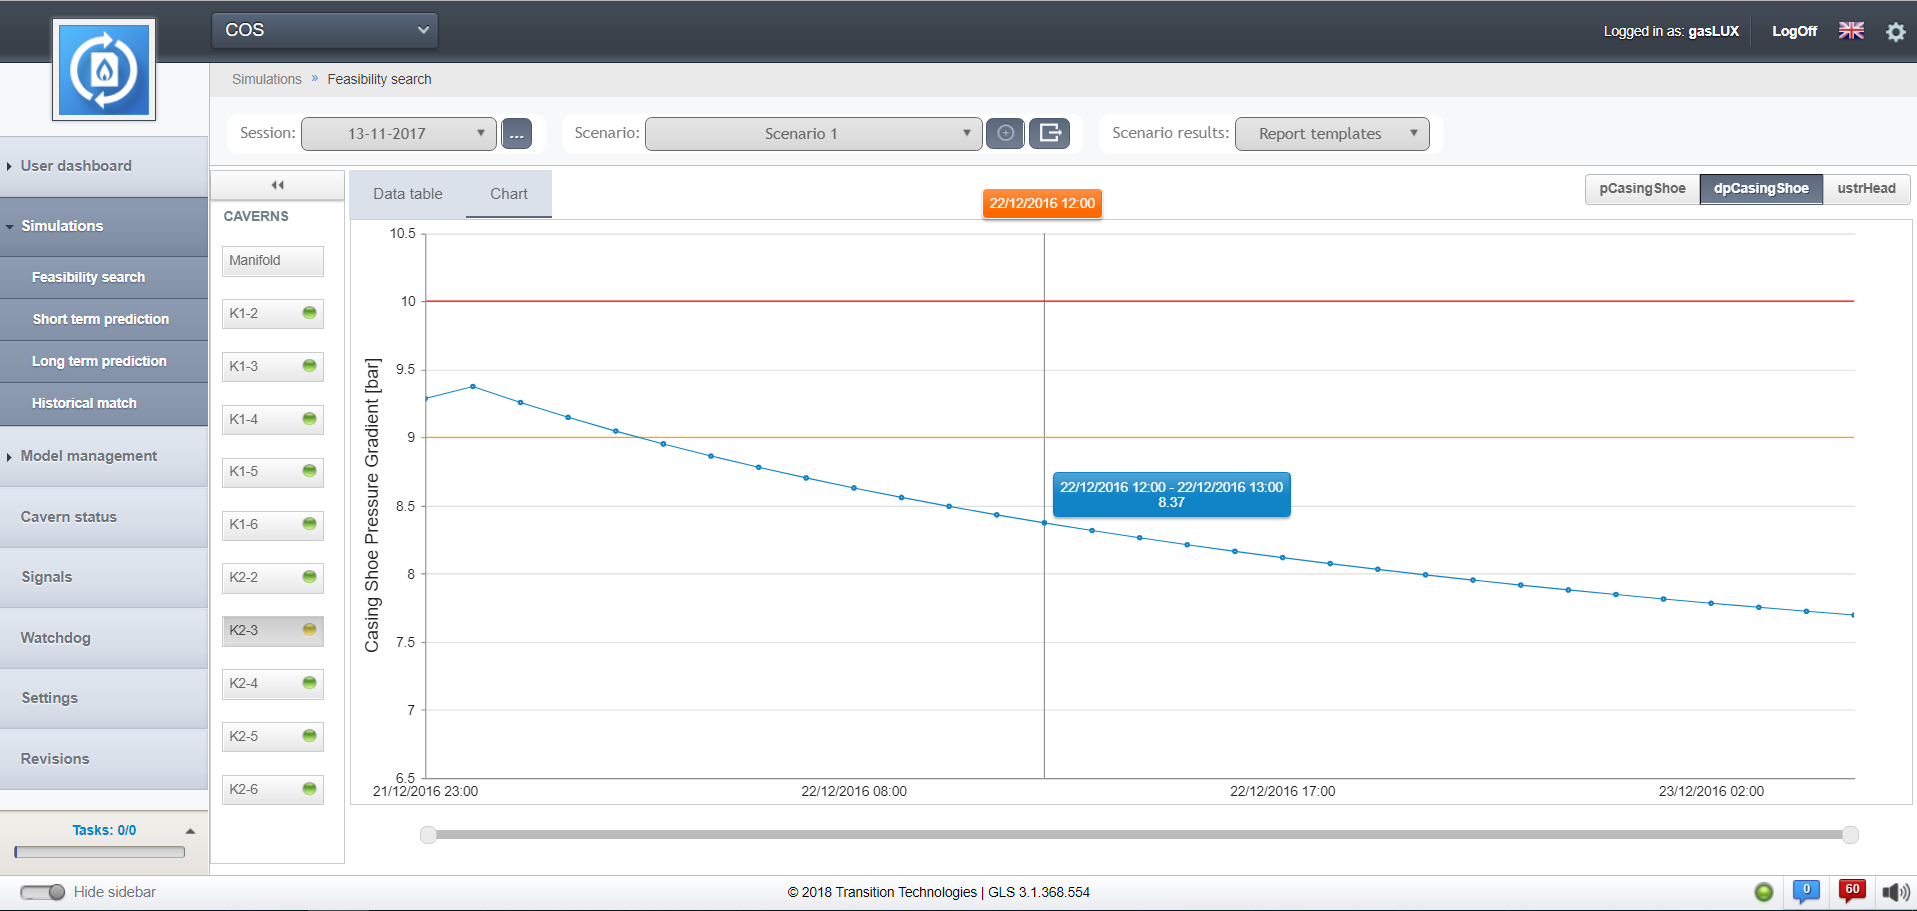
Task: Select the pCasingShoe chart option
Action: (1642, 189)
